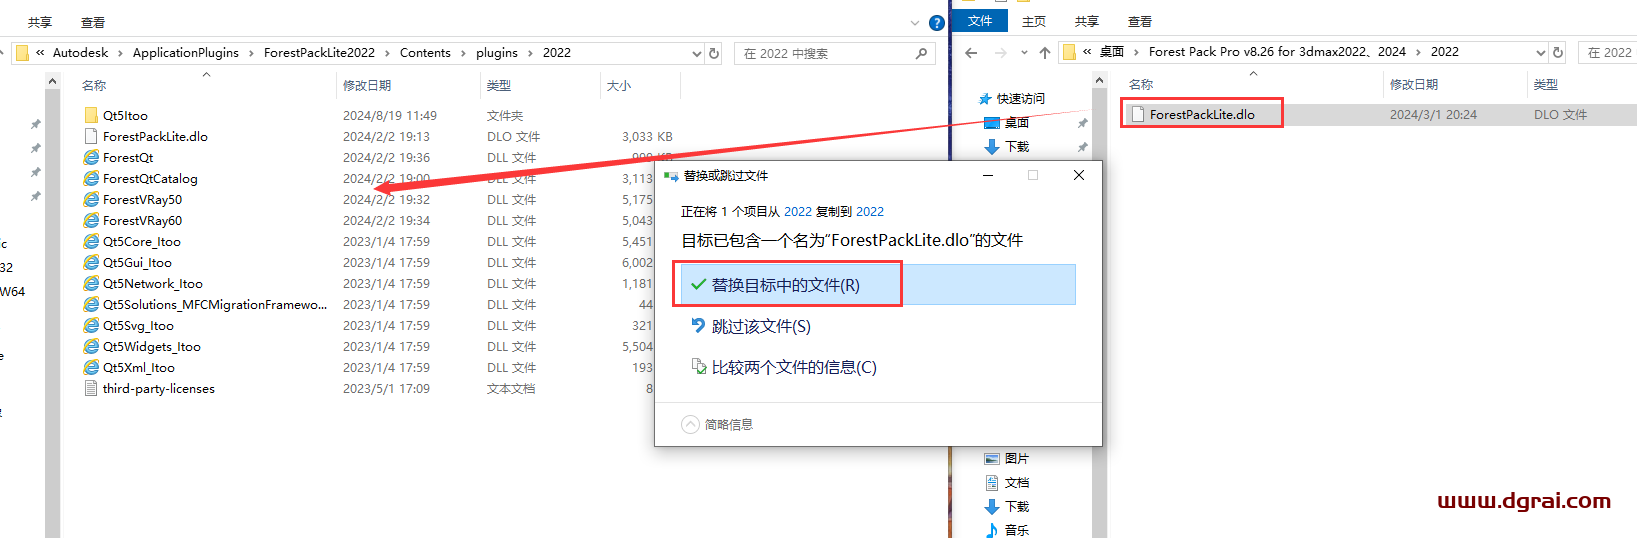This screenshot has height=538, width=1637.
Task: Collapse the ribbon with chevron near help
Action: point(914,22)
